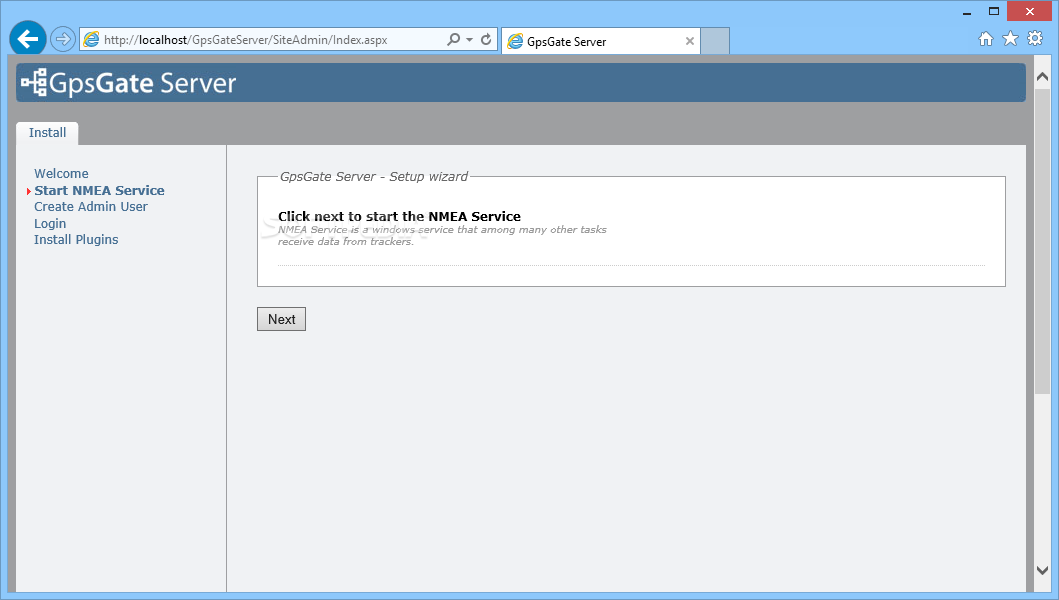Open the browser Home icon
The width and height of the screenshot is (1059, 600).
(x=986, y=39)
